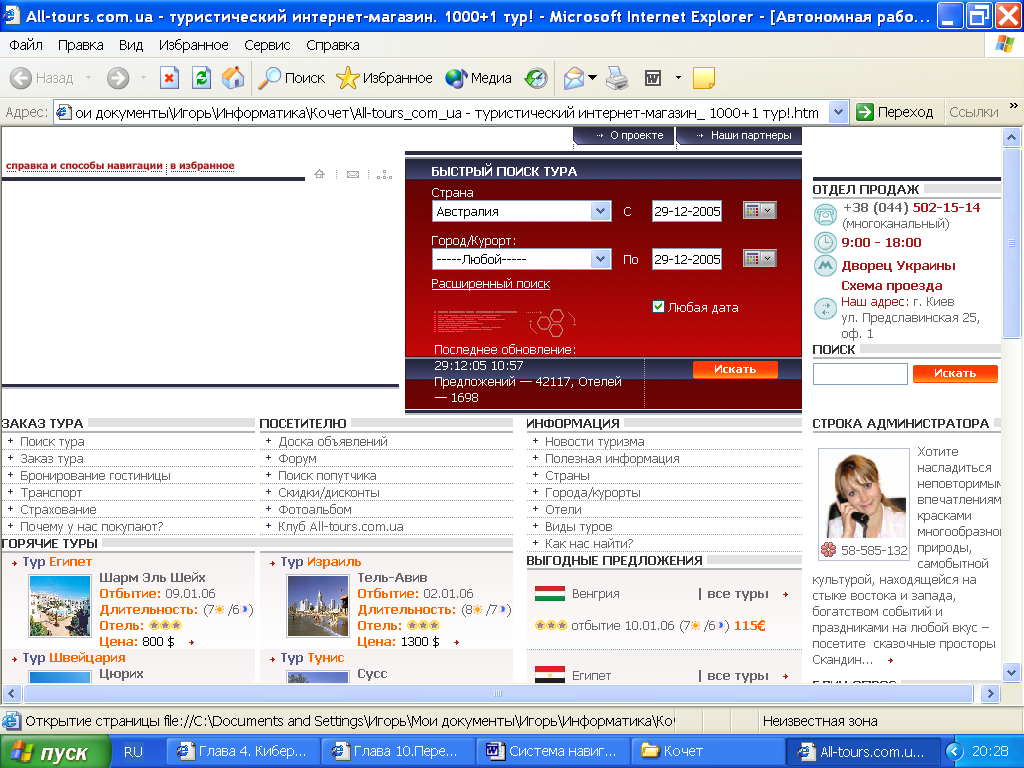
Task: Open the Правка menu
Action: (80, 45)
